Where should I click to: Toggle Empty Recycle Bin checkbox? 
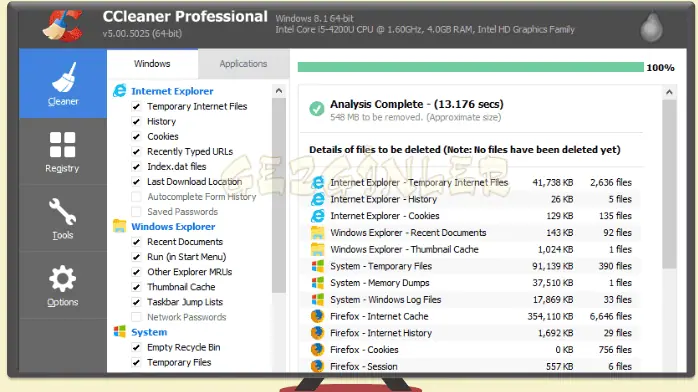coord(136,347)
